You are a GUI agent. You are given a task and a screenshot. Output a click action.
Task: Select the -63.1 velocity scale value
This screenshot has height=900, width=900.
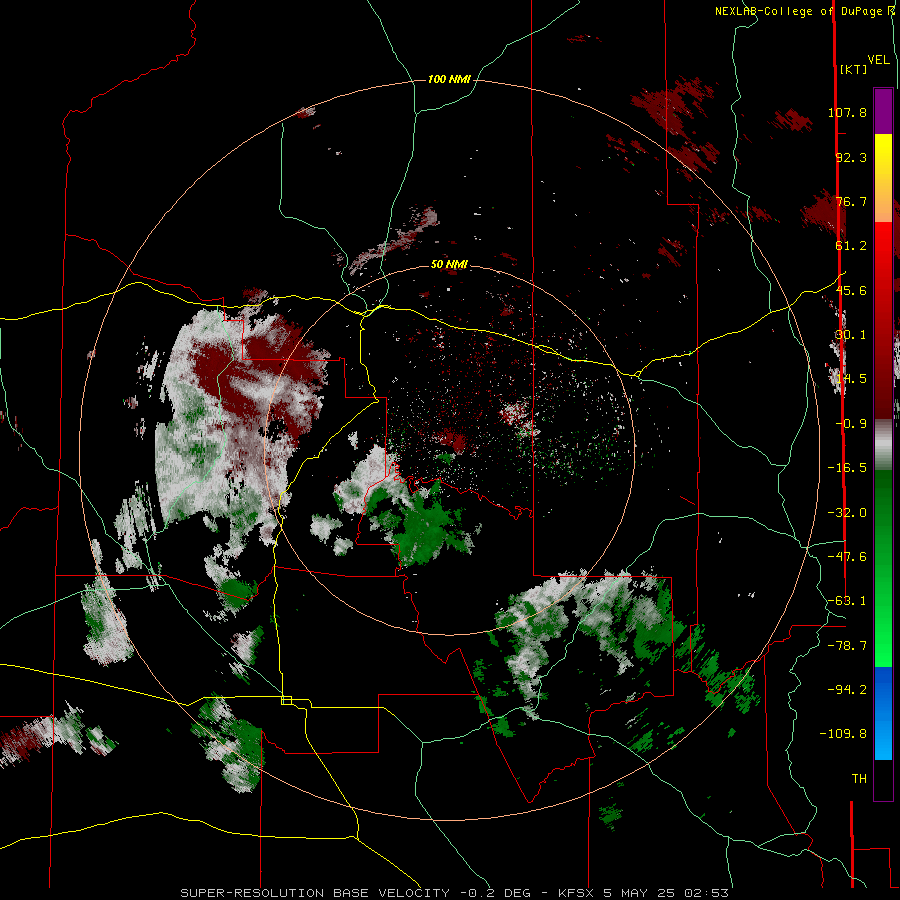click(x=847, y=601)
